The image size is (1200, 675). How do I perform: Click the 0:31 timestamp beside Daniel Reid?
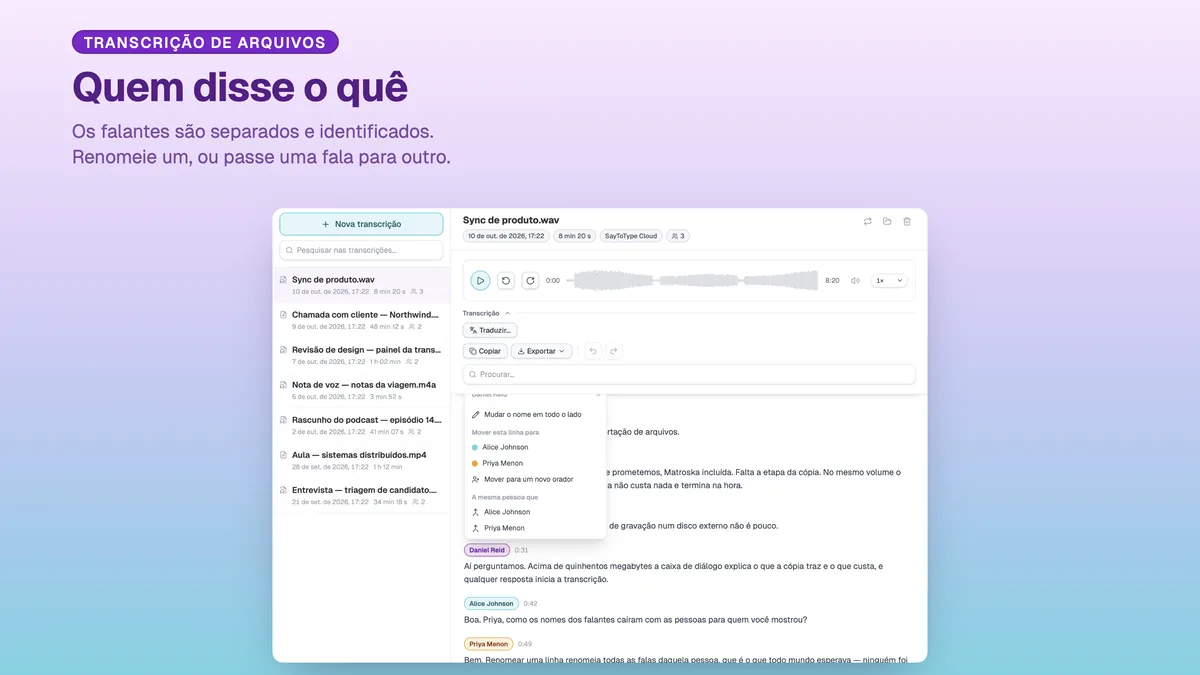coord(521,550)
